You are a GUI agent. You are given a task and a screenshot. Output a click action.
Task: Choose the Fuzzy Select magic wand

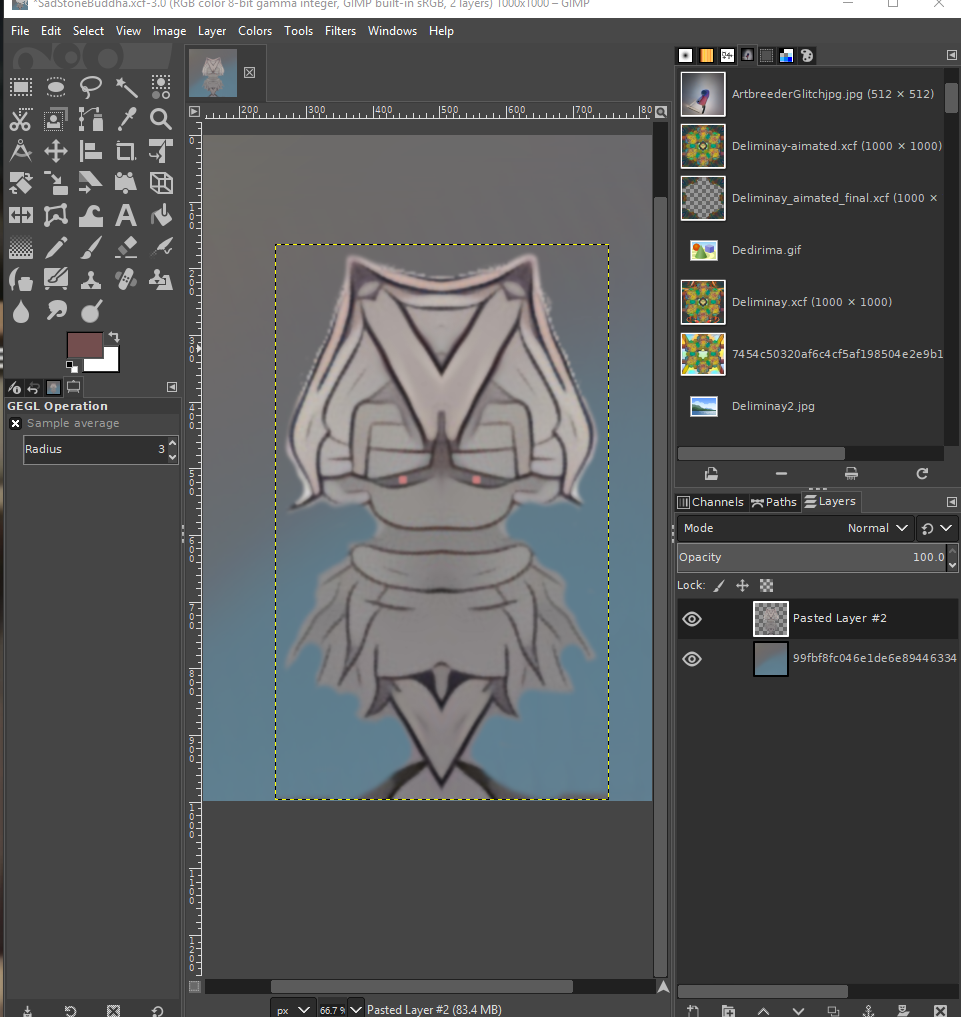(126, 87)
